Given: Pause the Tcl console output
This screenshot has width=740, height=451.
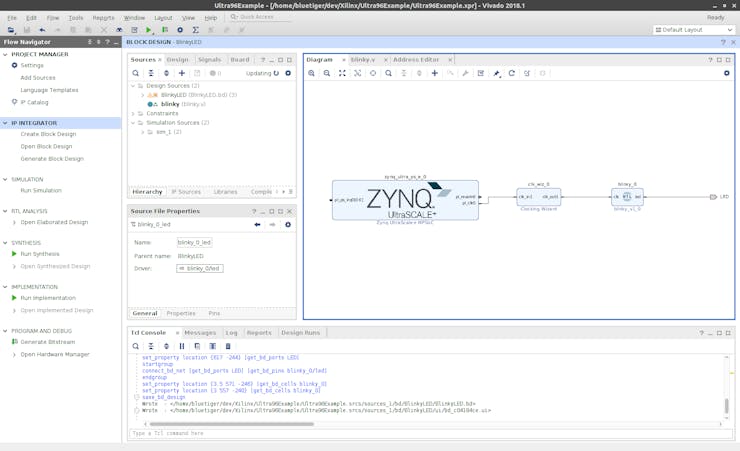Looking at the screenshot, I should 182,346.
